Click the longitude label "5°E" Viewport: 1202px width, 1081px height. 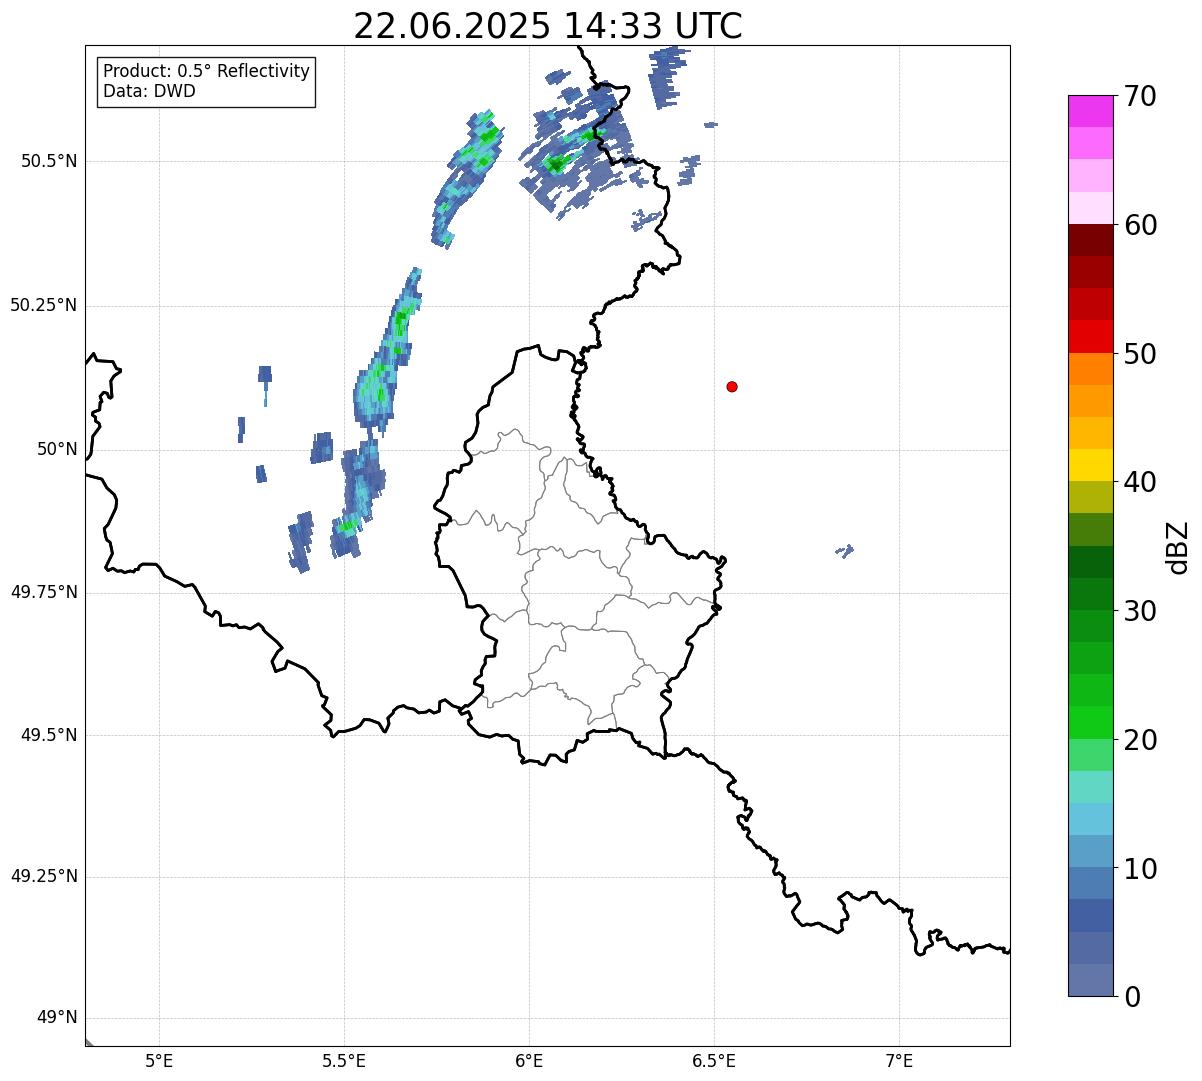(x=159, y=1060)
